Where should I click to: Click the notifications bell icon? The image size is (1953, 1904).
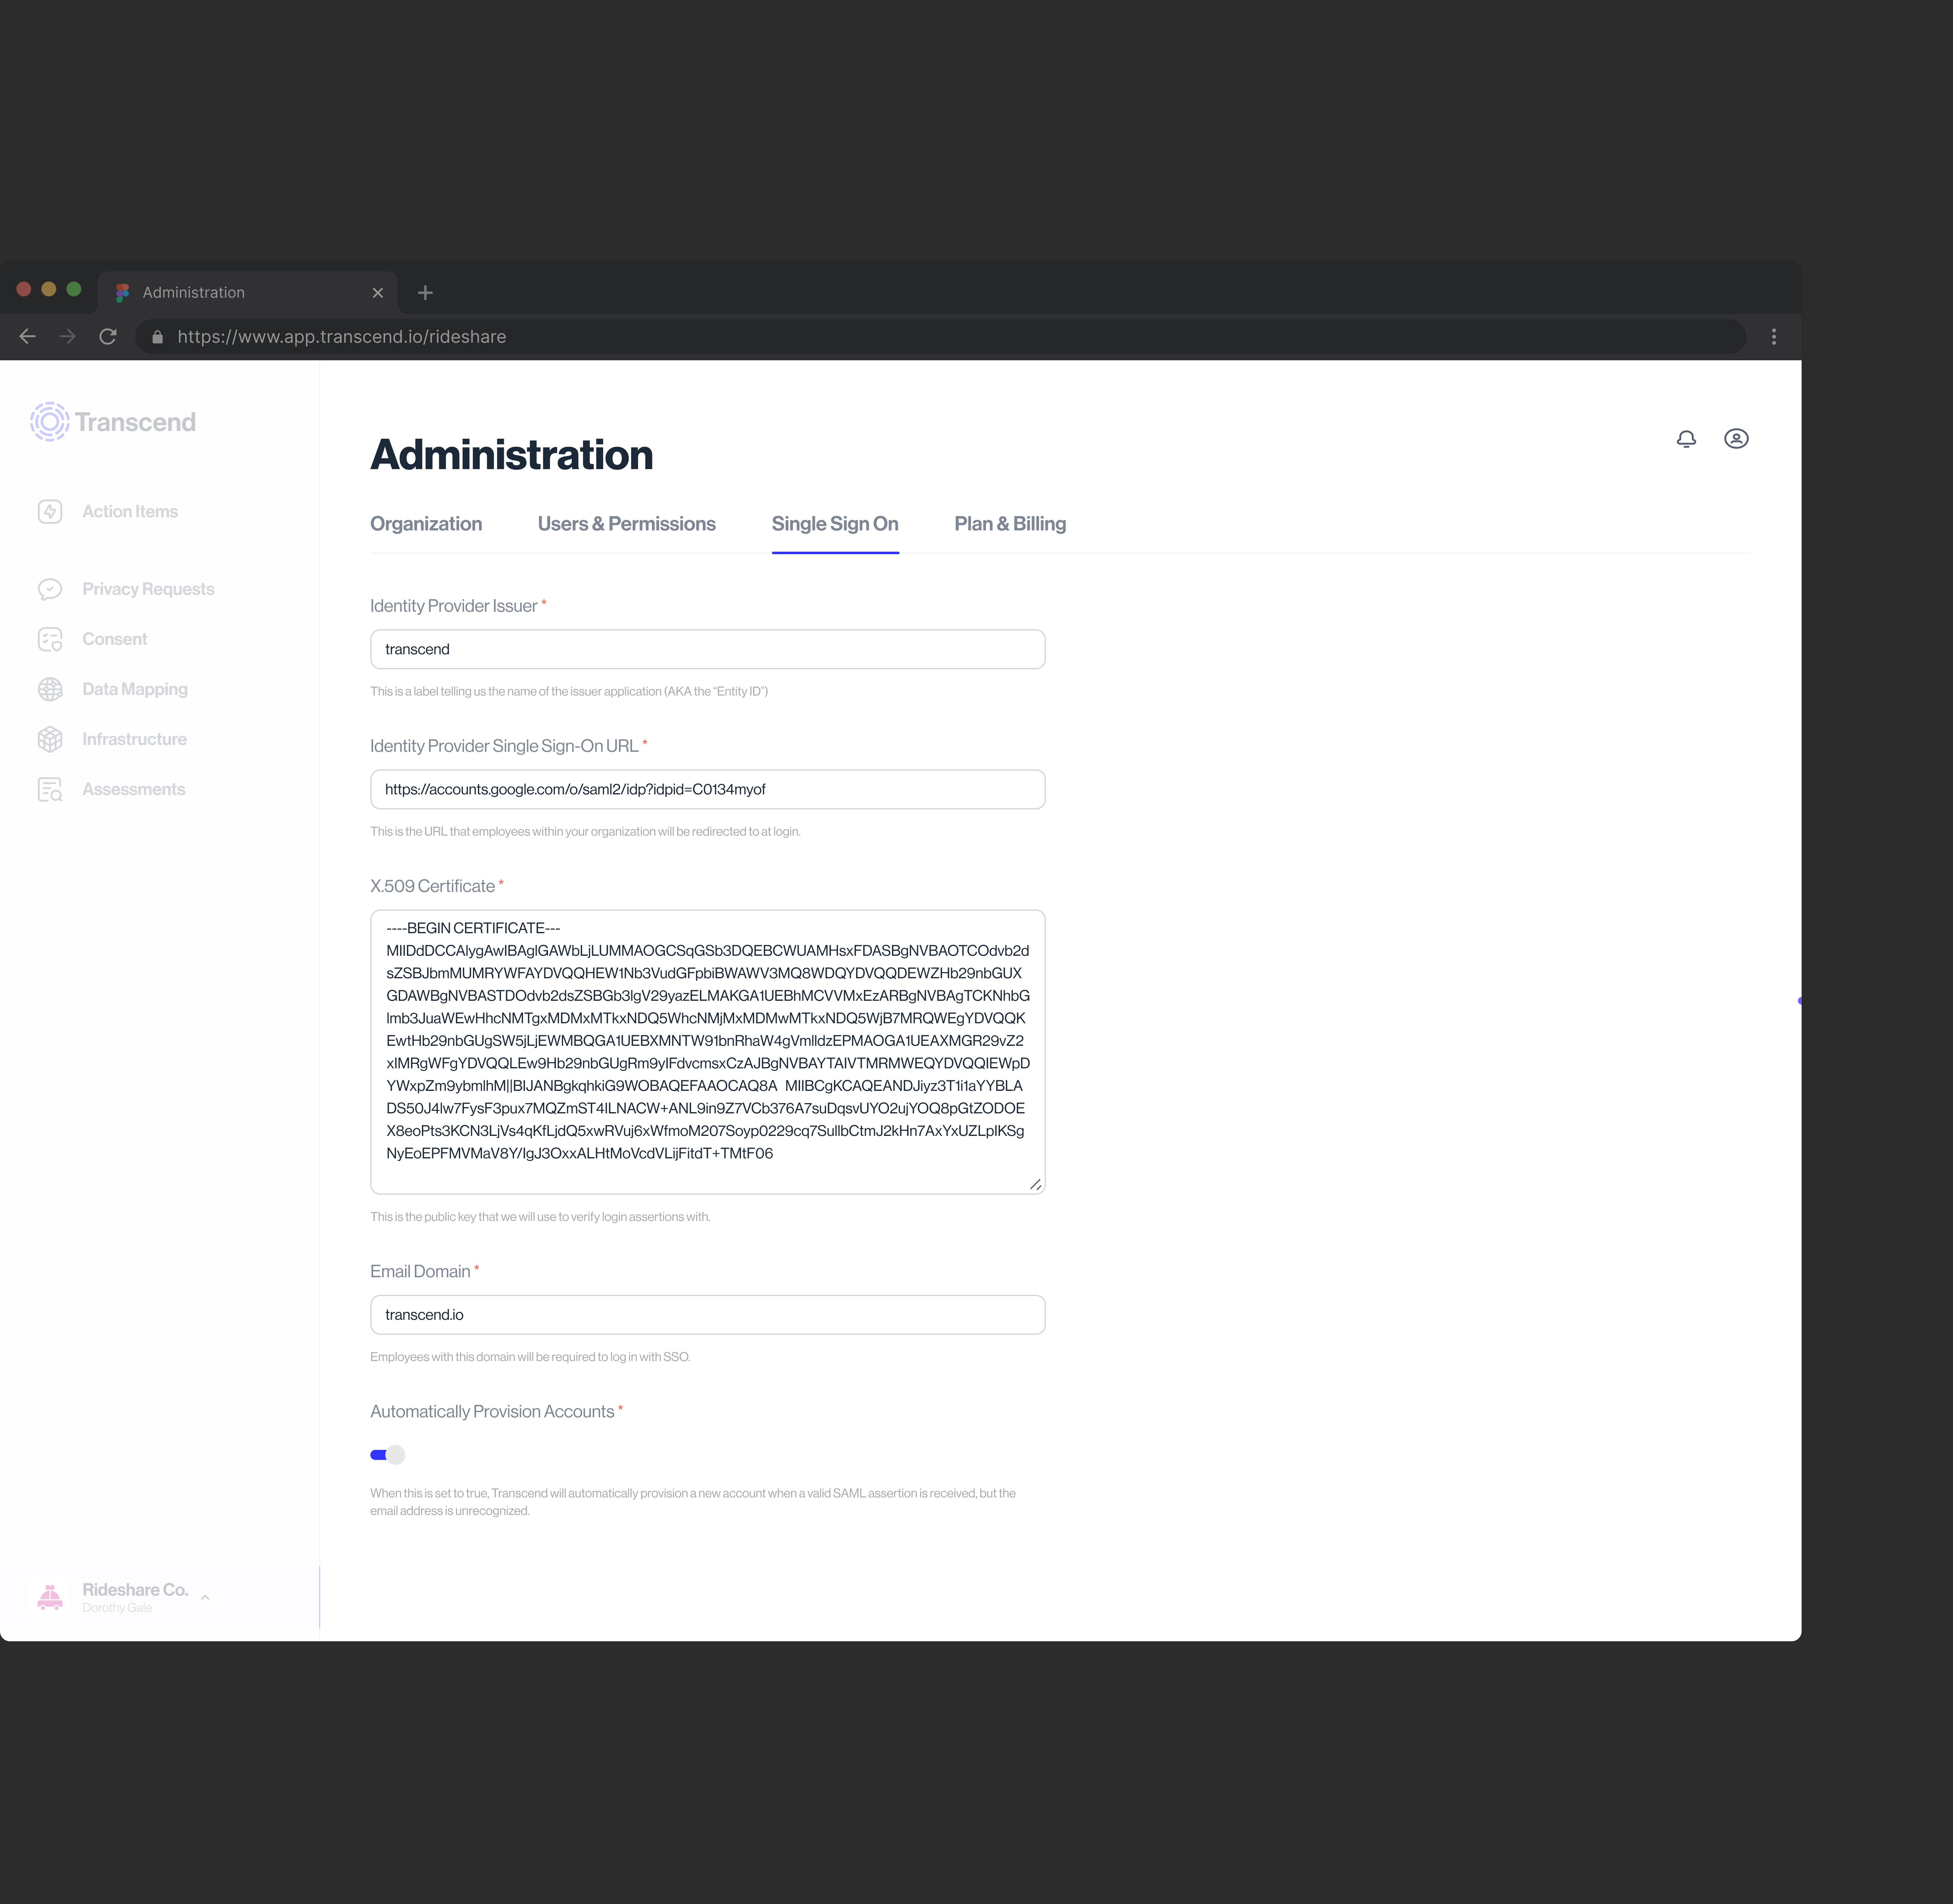coord(1686,439)
